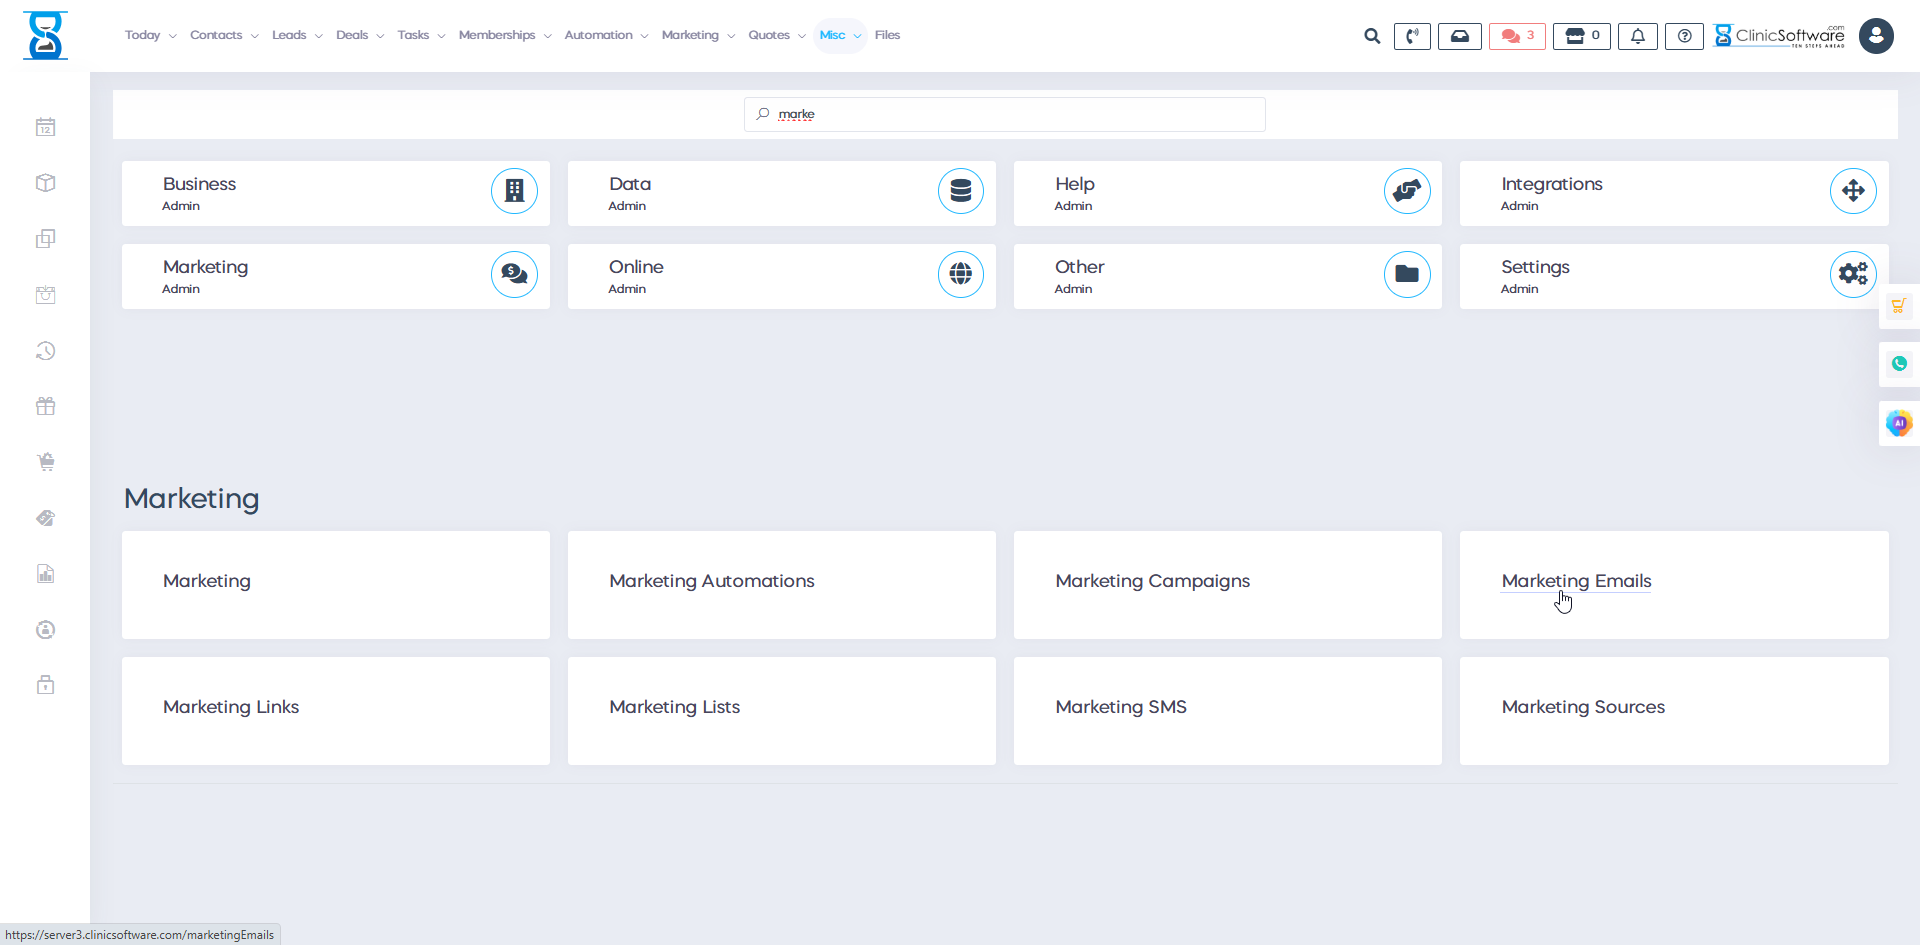The width and height of the screenshot is (1920, 945).
Task: Click the search field containing 'marke'
Action: (1005, 114)
